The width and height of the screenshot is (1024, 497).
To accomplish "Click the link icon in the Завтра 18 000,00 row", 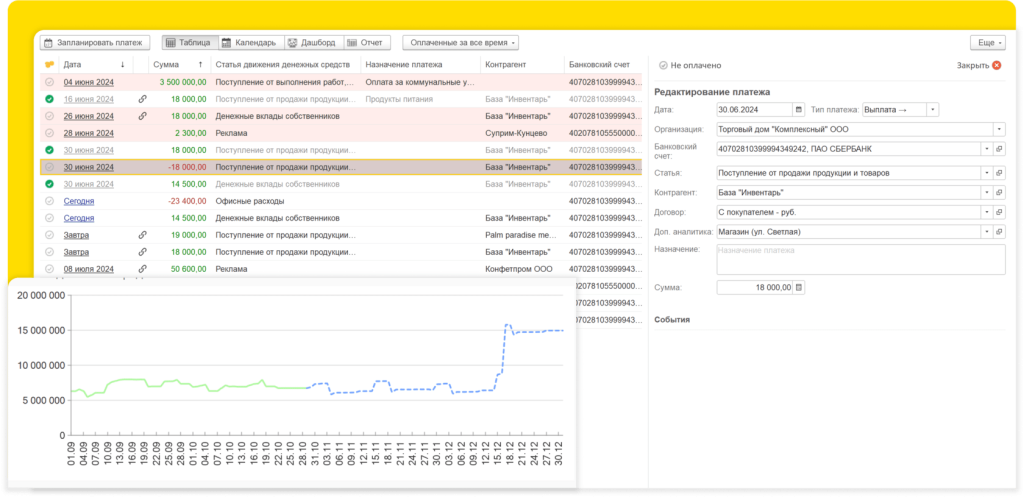I will coord(142,251).
